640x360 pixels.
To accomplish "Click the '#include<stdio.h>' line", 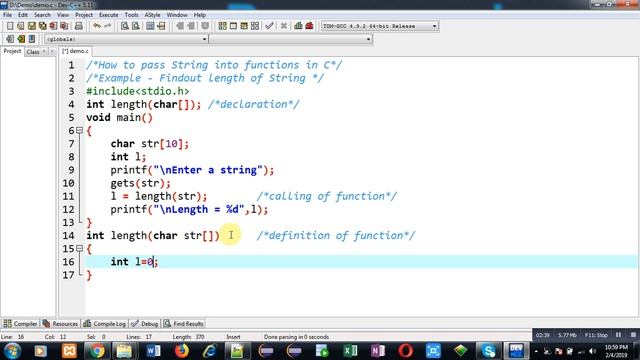I will pos(138,91).
